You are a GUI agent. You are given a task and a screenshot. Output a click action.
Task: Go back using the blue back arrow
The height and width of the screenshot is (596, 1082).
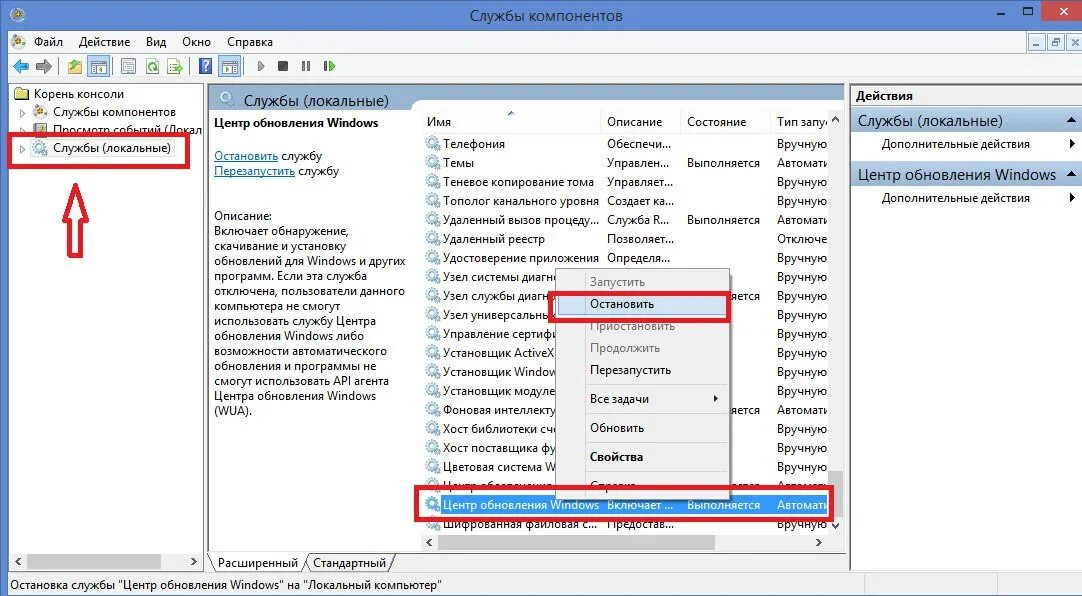[x=21, y=66]
